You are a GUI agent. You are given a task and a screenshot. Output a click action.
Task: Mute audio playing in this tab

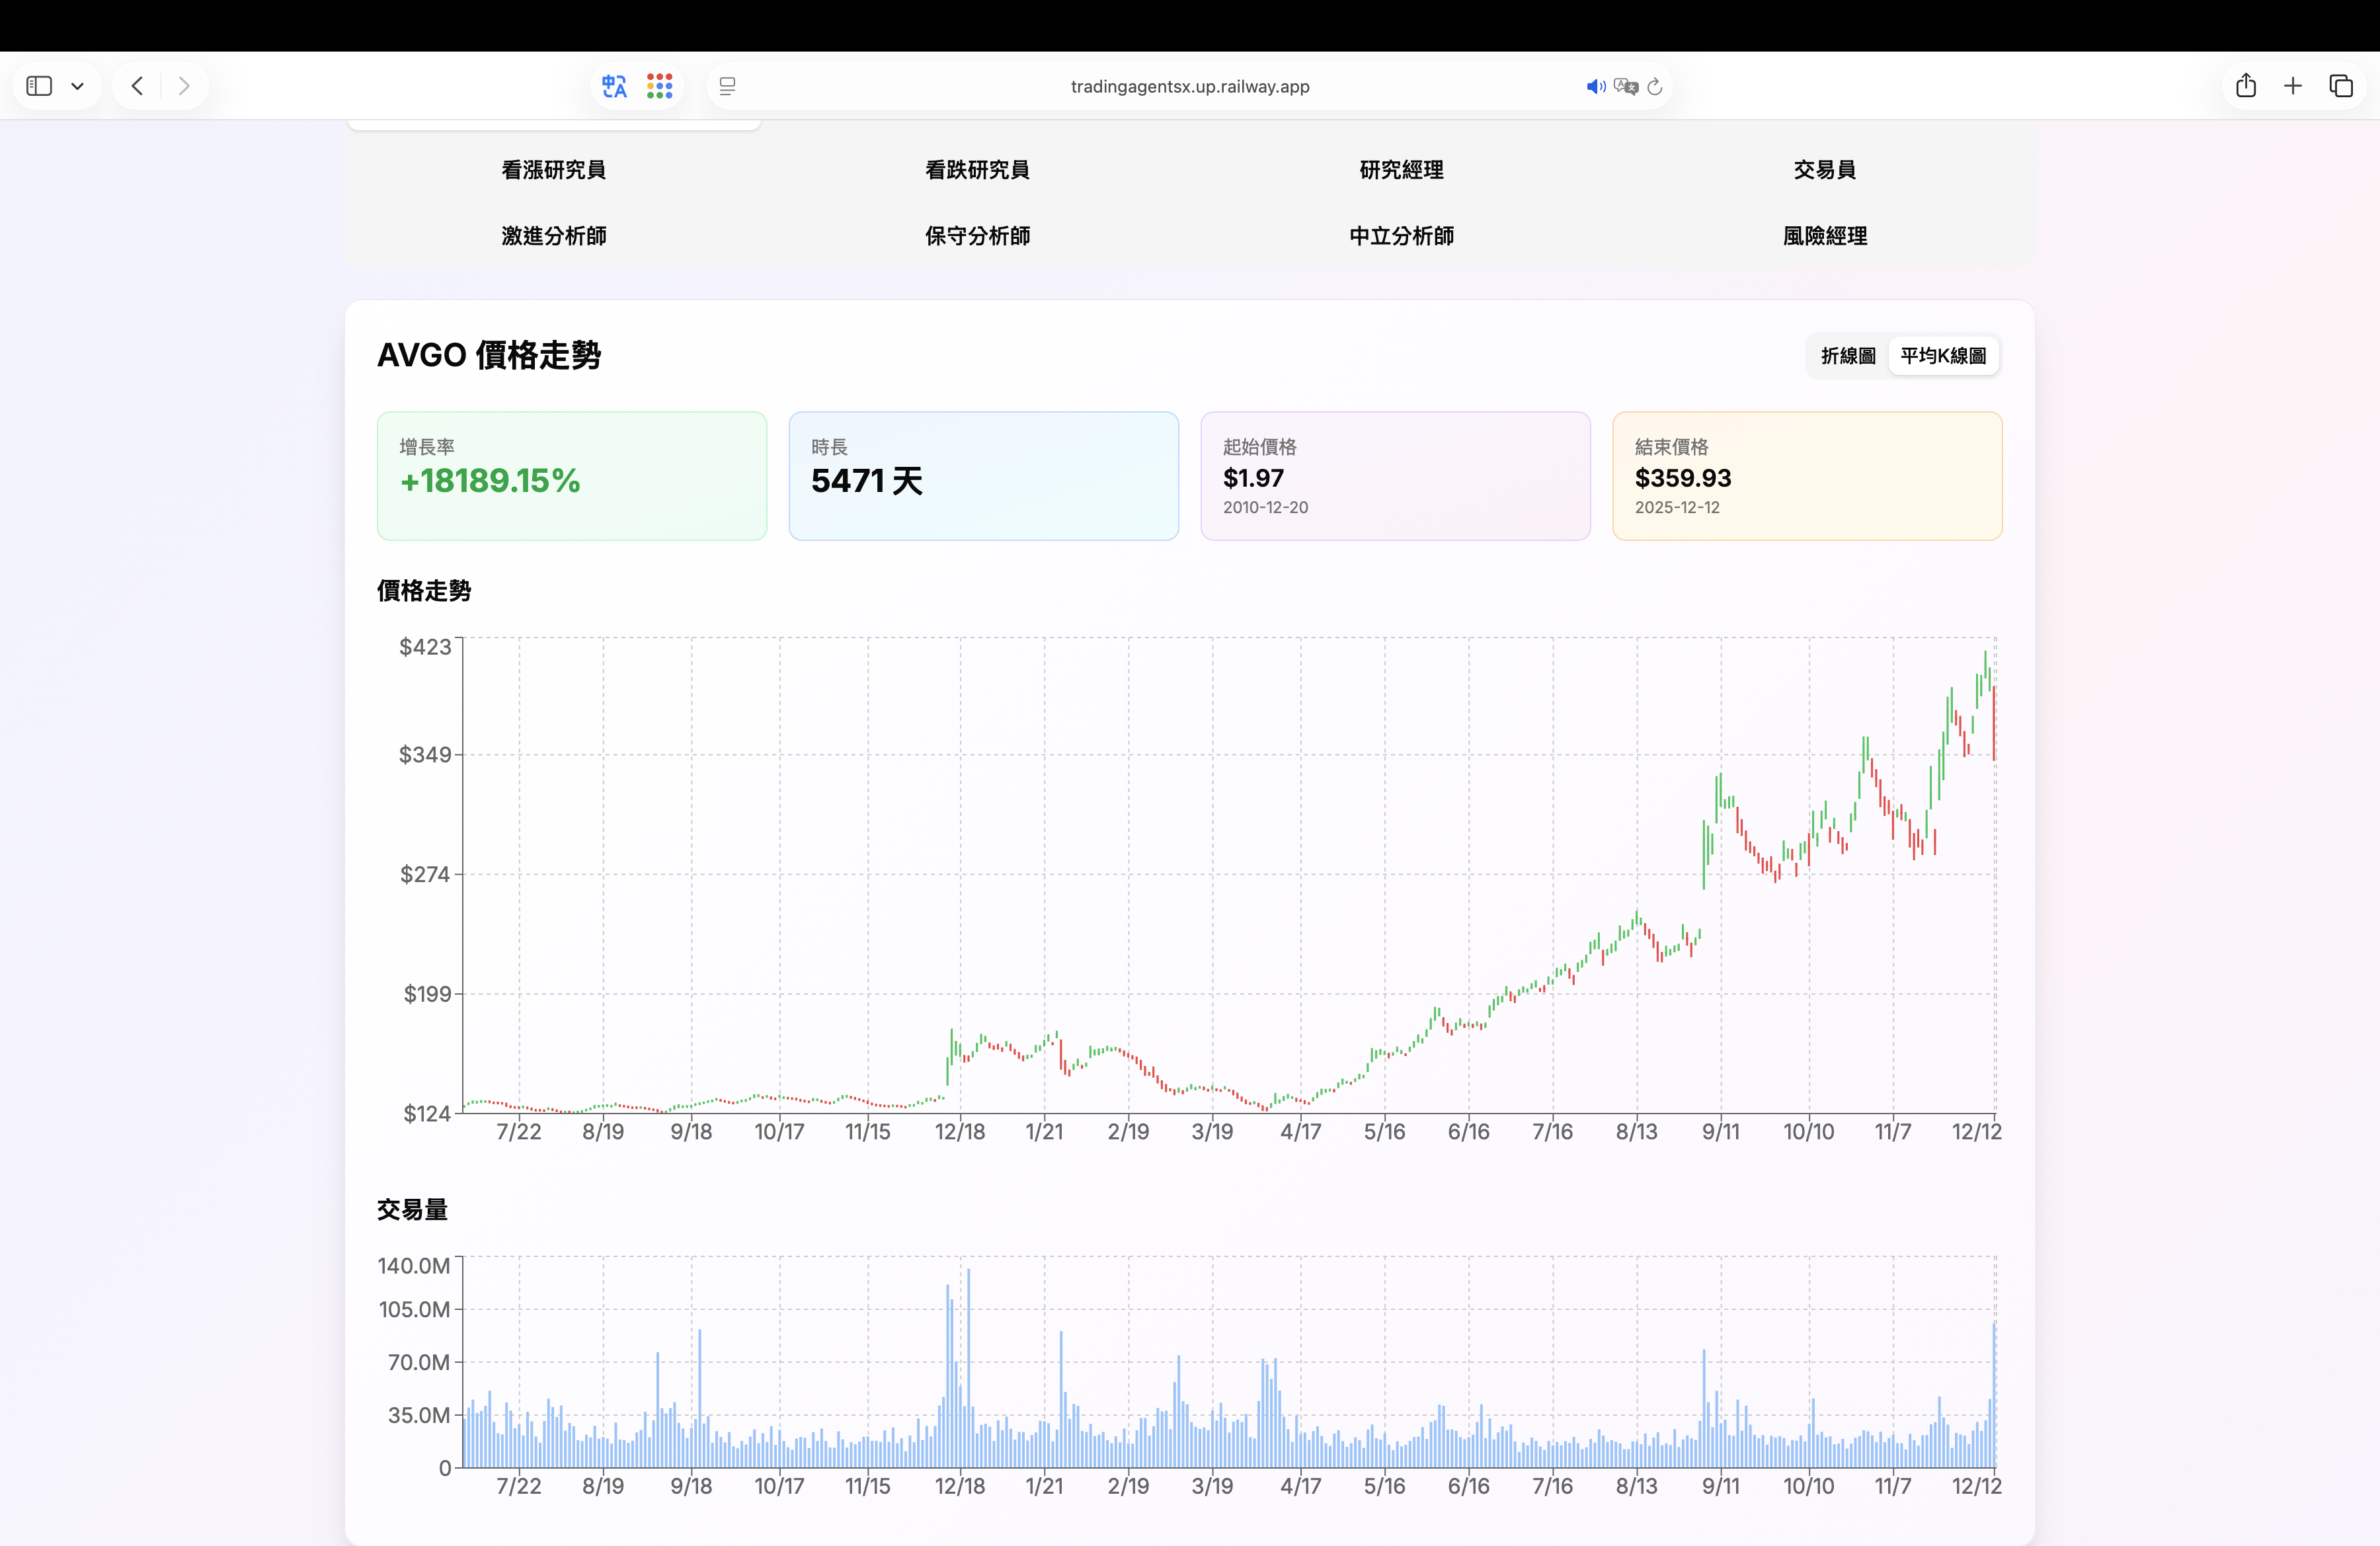[x=1596, y=86]
